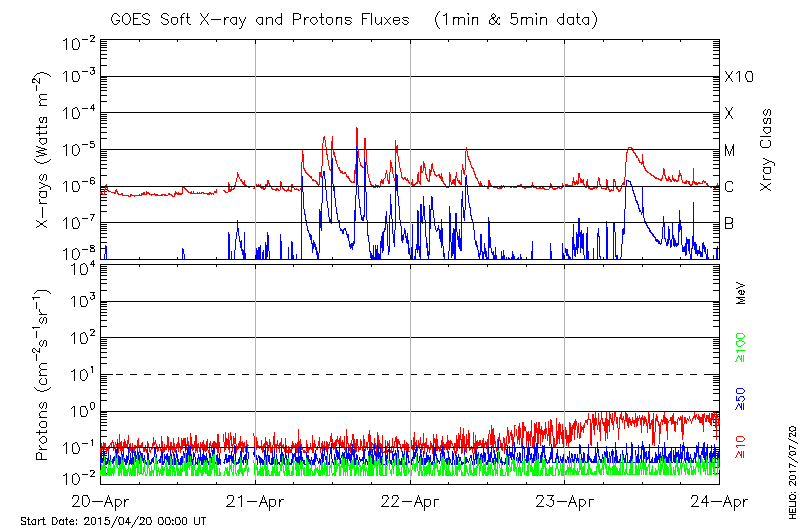Screen dimensions: 800x530
Task: Click the 21-Apr date tick label
Action: coord(256,502)
